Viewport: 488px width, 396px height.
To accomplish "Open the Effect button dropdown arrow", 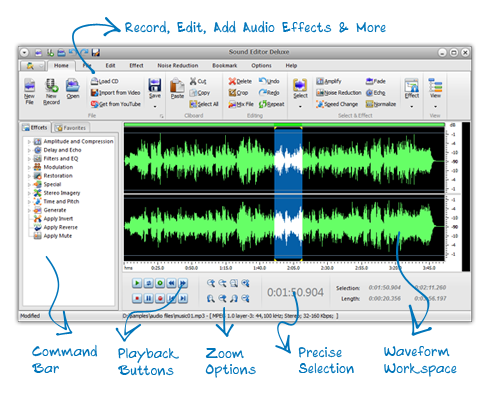I will coord(412,107).
